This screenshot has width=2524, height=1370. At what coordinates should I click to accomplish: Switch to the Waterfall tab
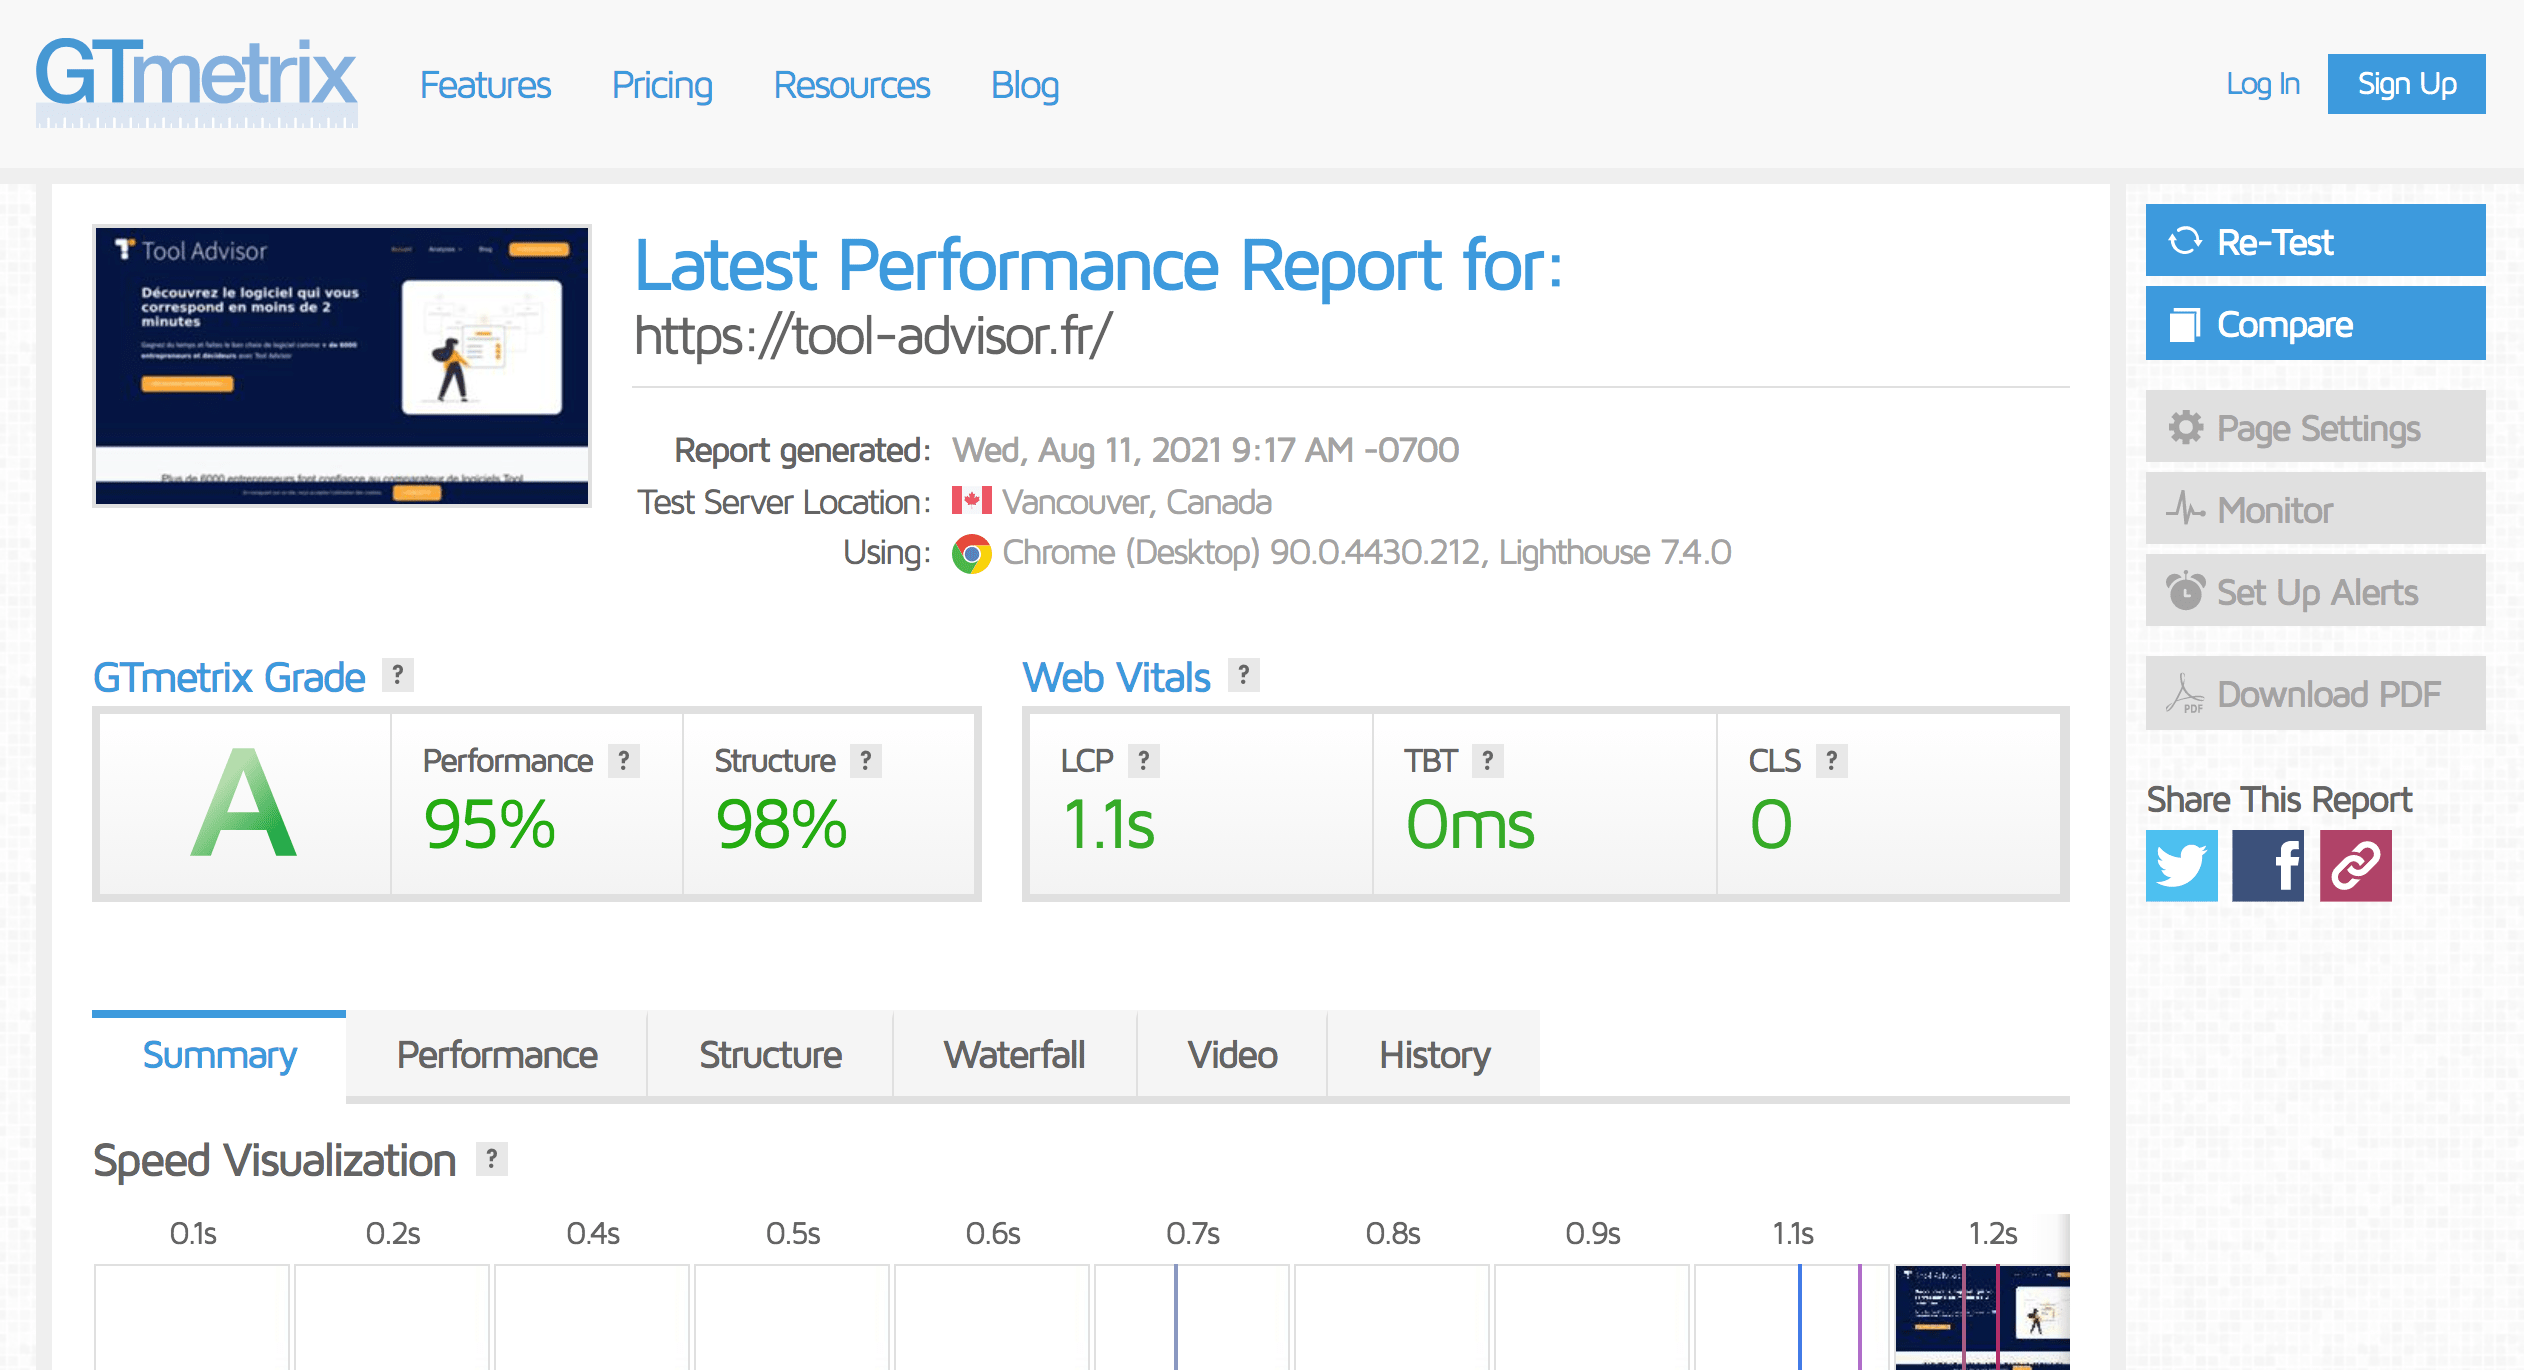1014,1055
